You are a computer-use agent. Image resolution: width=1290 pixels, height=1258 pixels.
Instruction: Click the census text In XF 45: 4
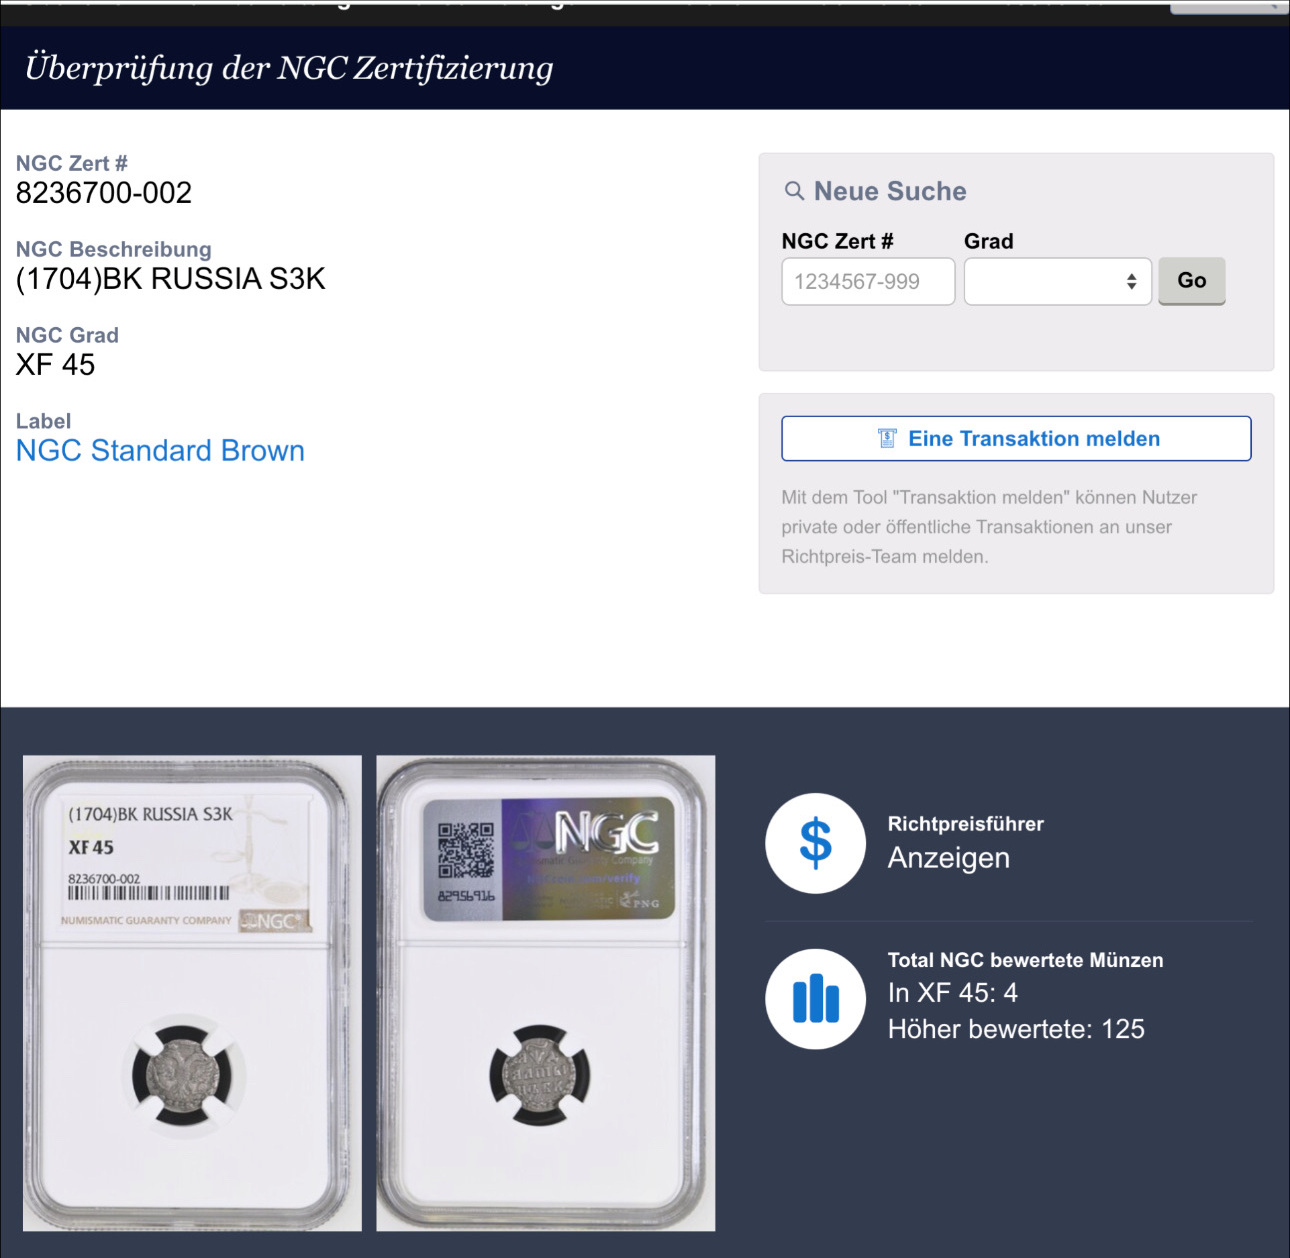[953, 993]
